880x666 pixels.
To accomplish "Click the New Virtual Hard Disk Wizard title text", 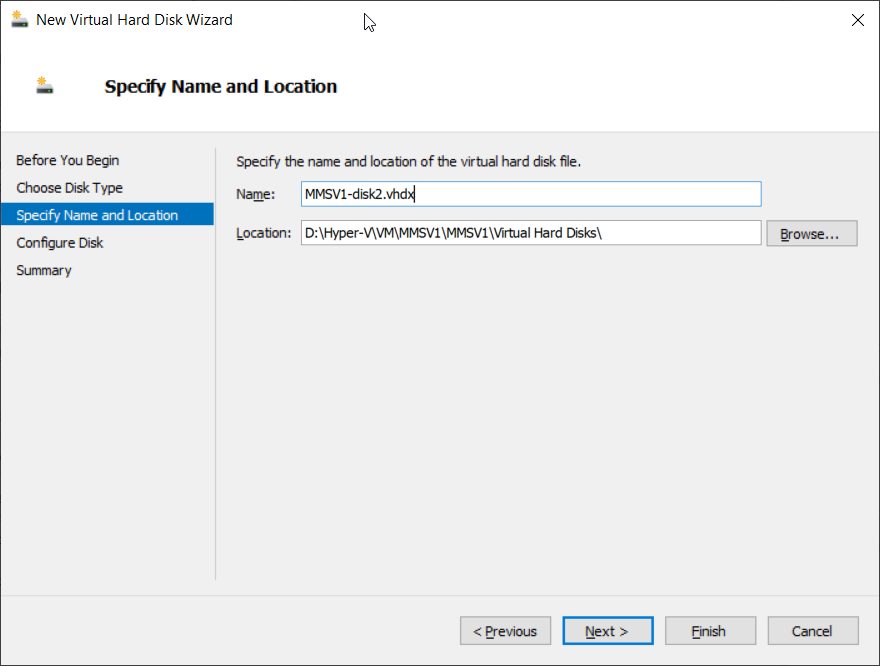I will coord(134,20).
